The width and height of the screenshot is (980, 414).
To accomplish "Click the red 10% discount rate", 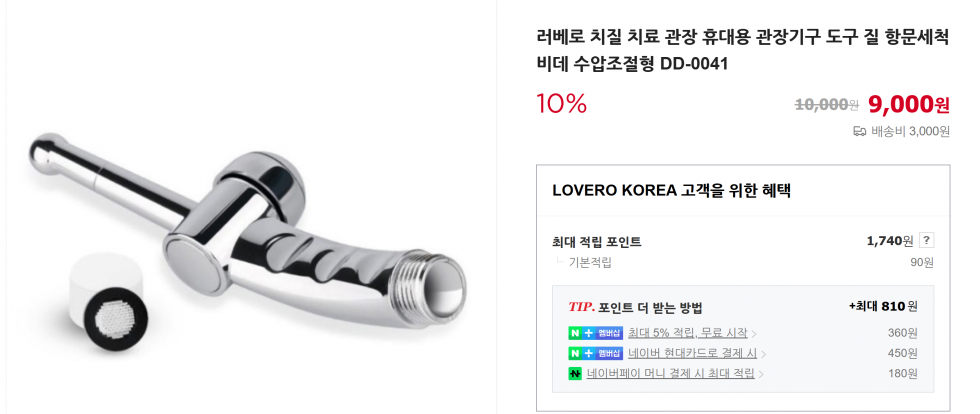I will pos(561,104).
